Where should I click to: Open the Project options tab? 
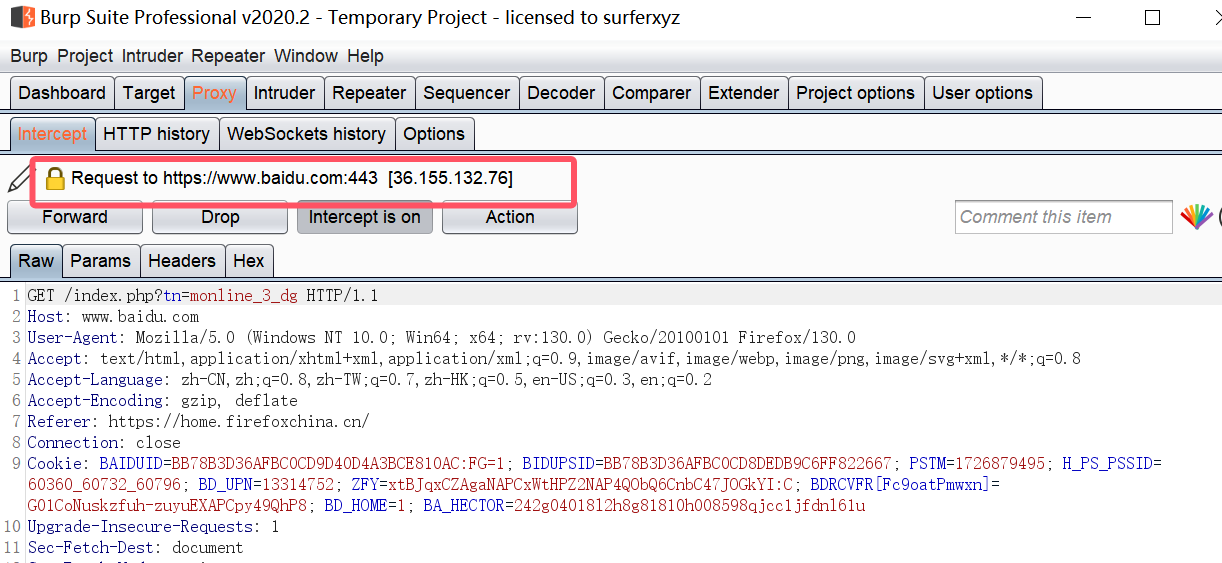point(856,93)
